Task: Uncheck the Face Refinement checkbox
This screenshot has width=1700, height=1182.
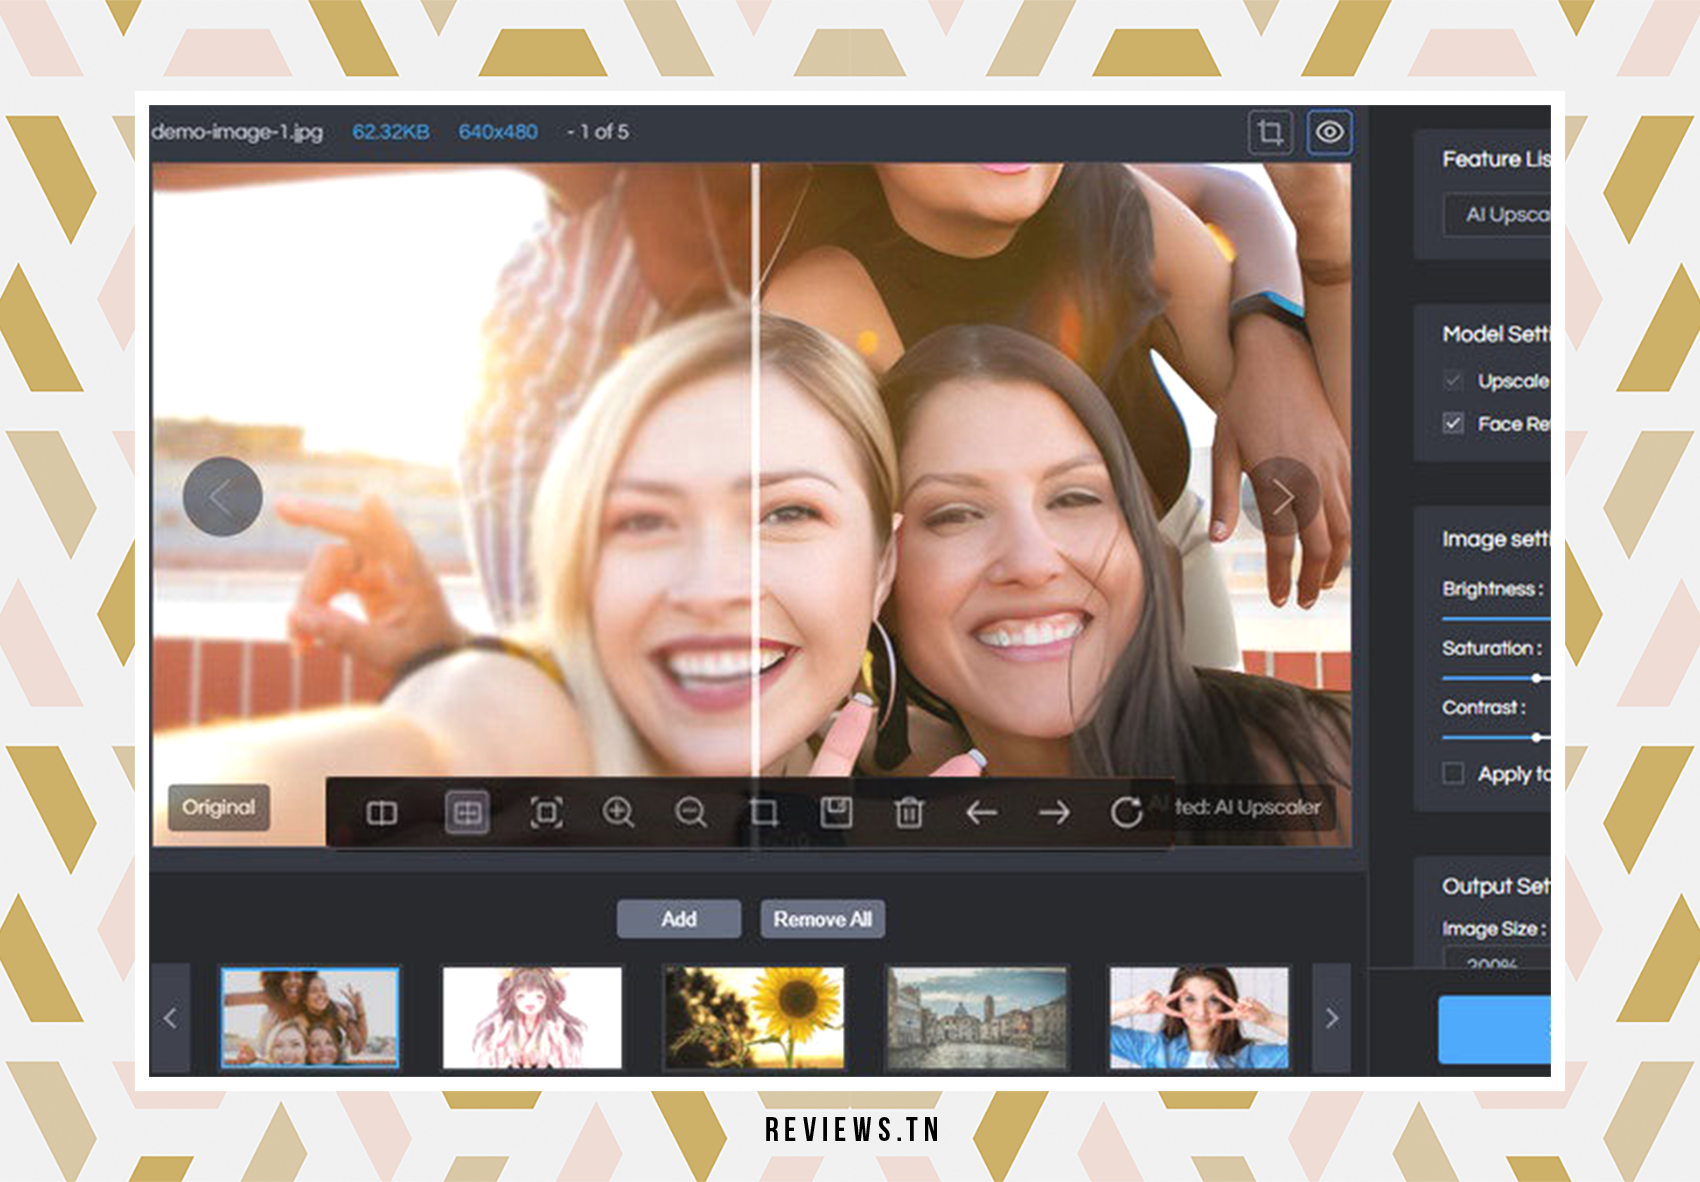Action: click(x=1453, y=424)
